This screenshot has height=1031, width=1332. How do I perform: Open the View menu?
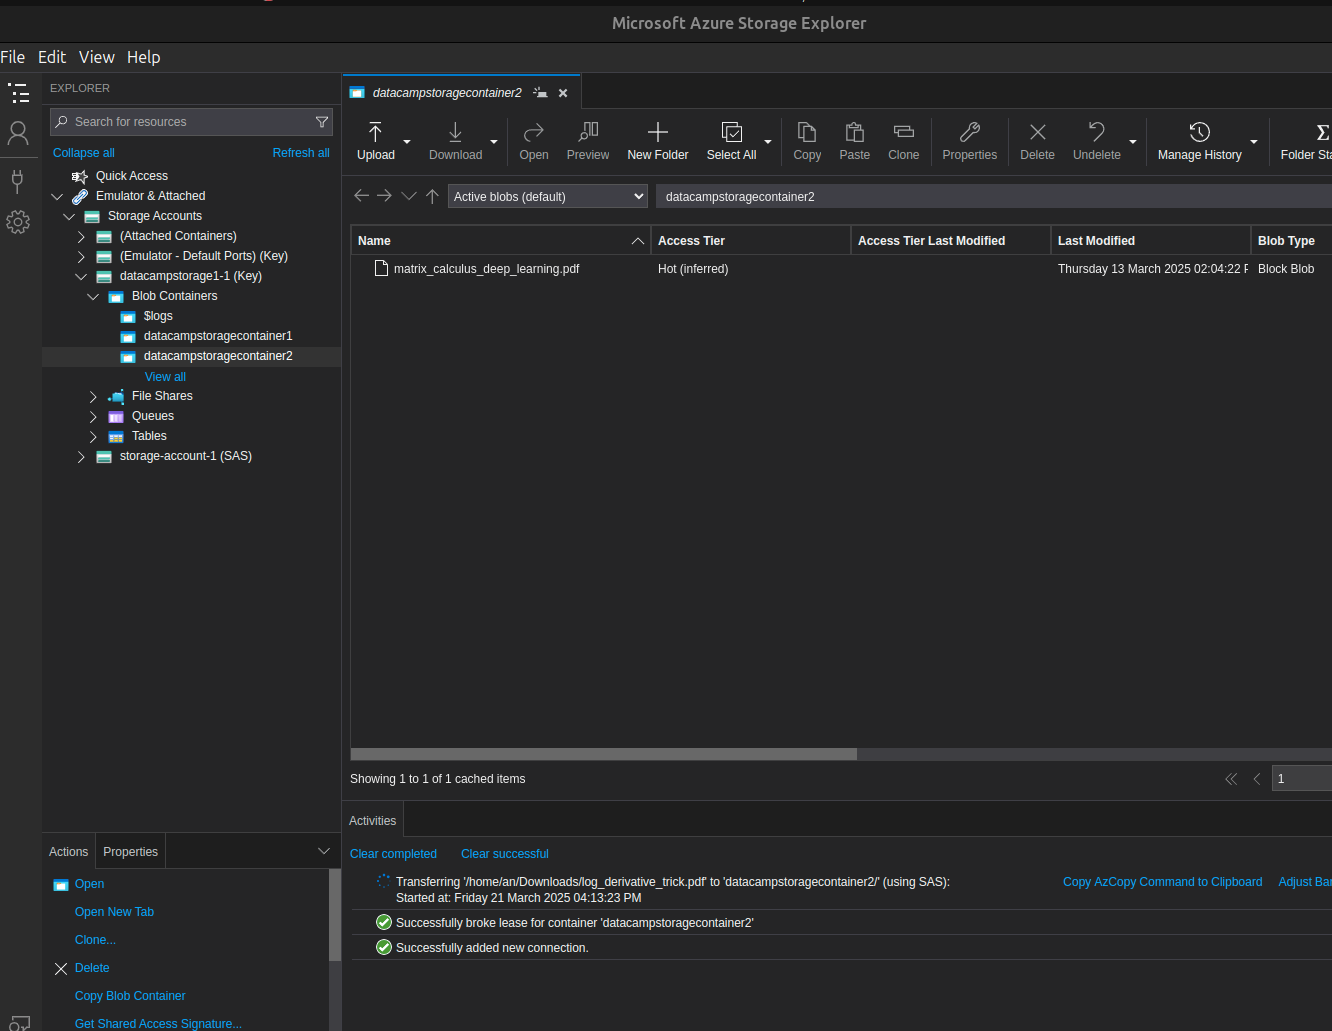tap(97, 57)
